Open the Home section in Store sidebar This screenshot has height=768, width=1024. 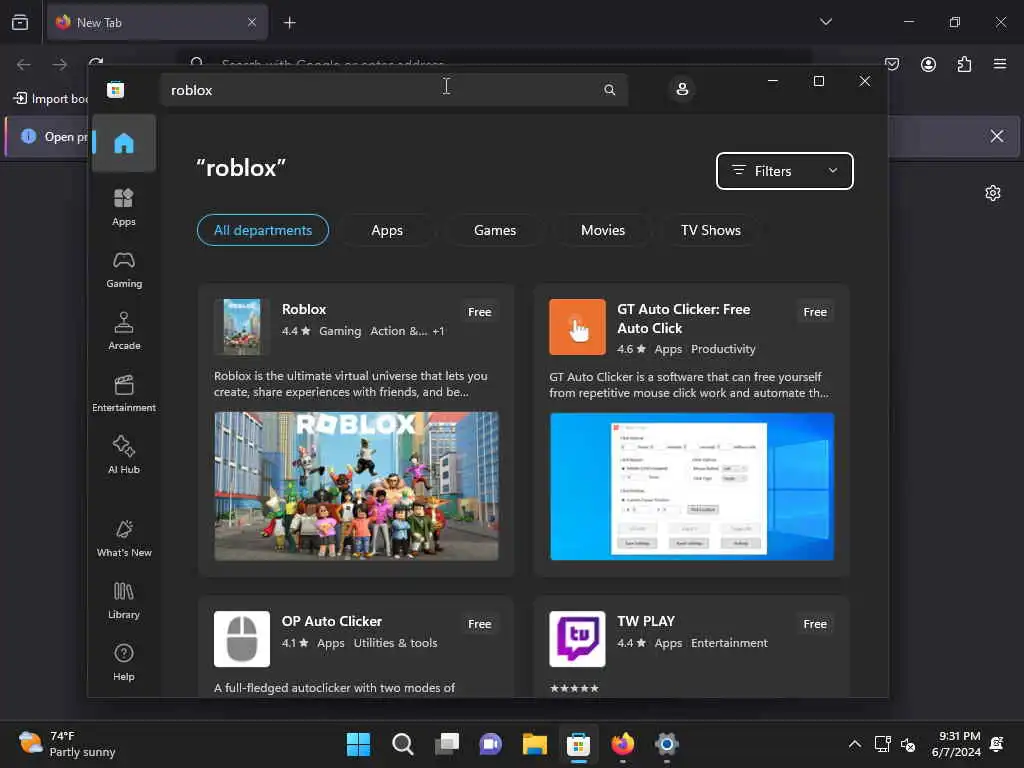[x=123, y=143]
